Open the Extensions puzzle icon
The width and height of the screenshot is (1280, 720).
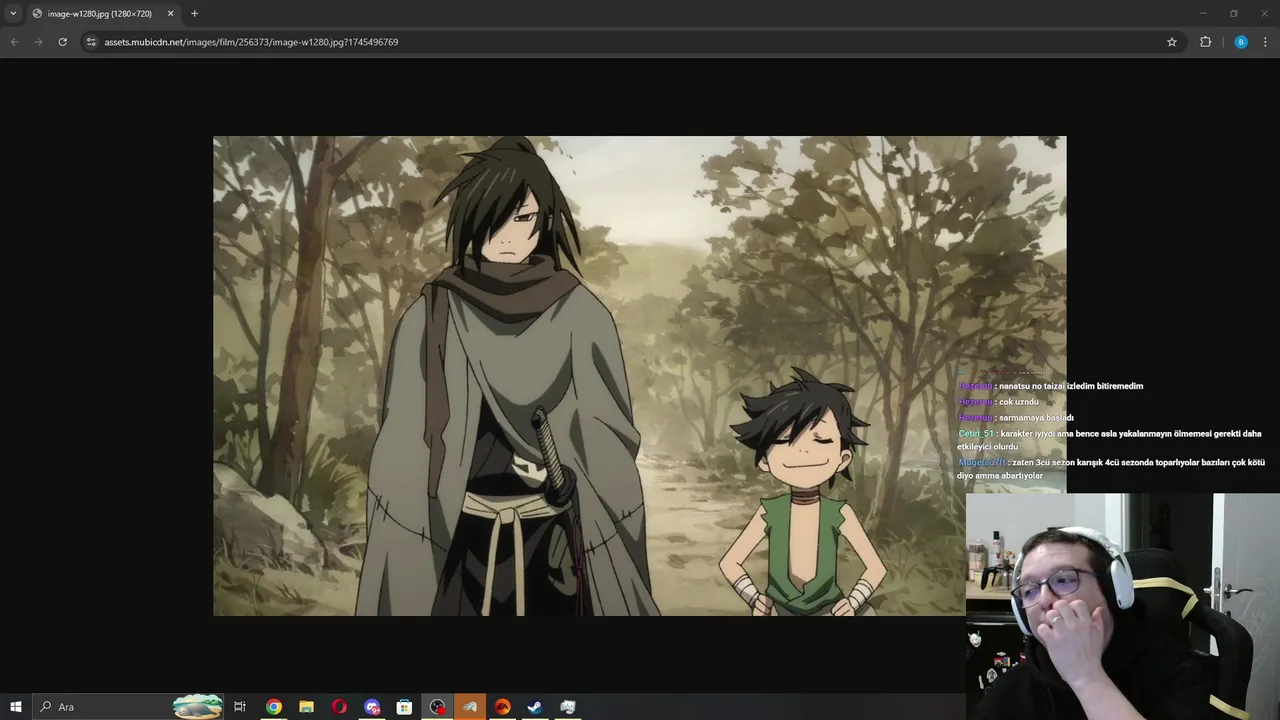point(1205,42)
